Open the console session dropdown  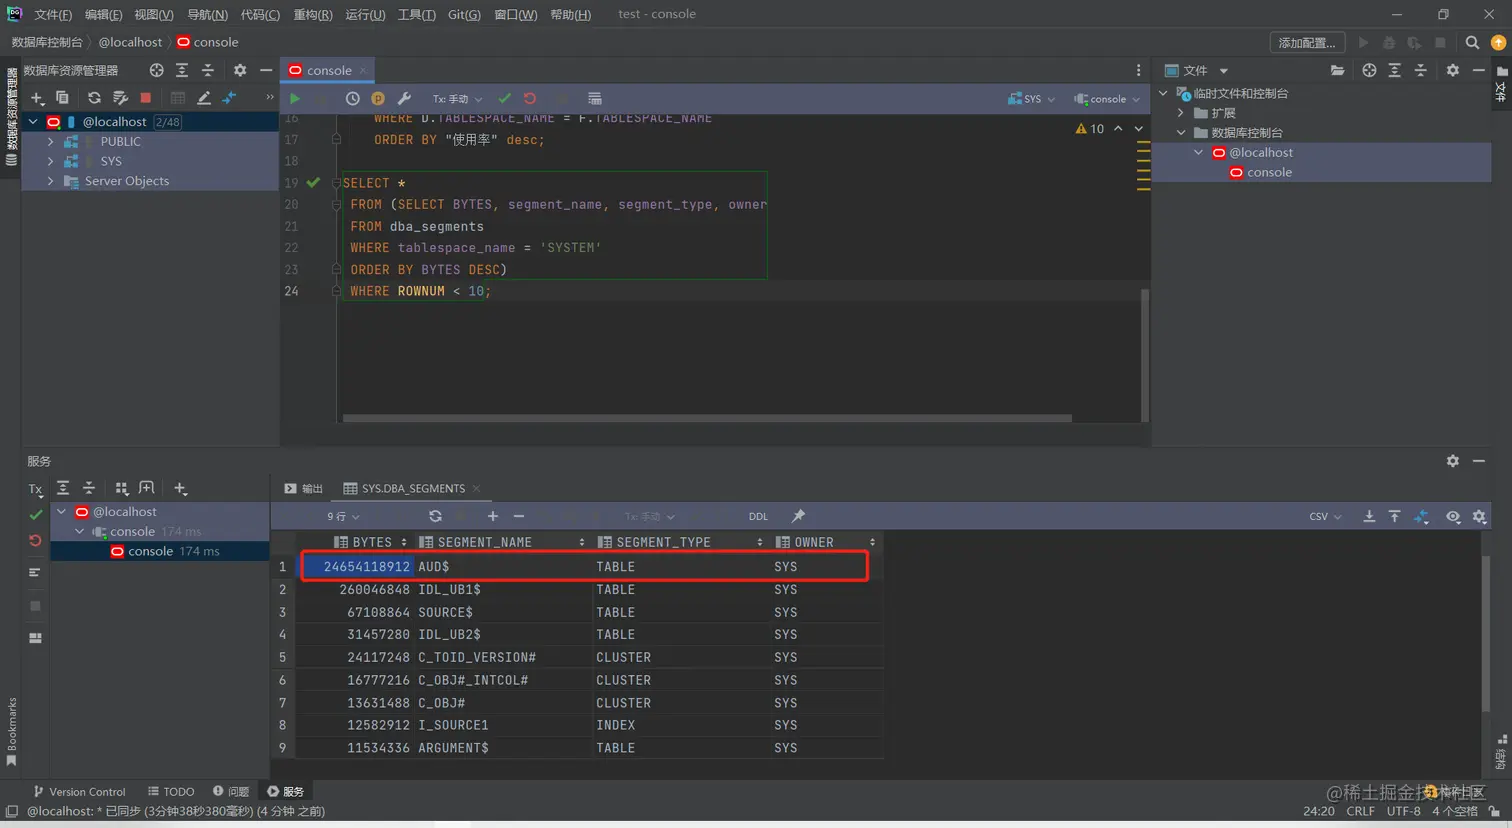(x=1107, y=99)
